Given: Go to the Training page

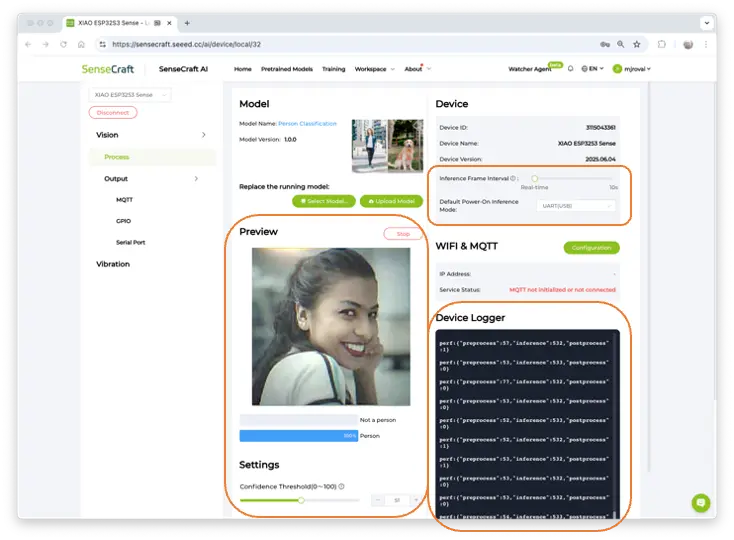Looking at the screenshot, I should pyautogui.click(x=333, y=69).
